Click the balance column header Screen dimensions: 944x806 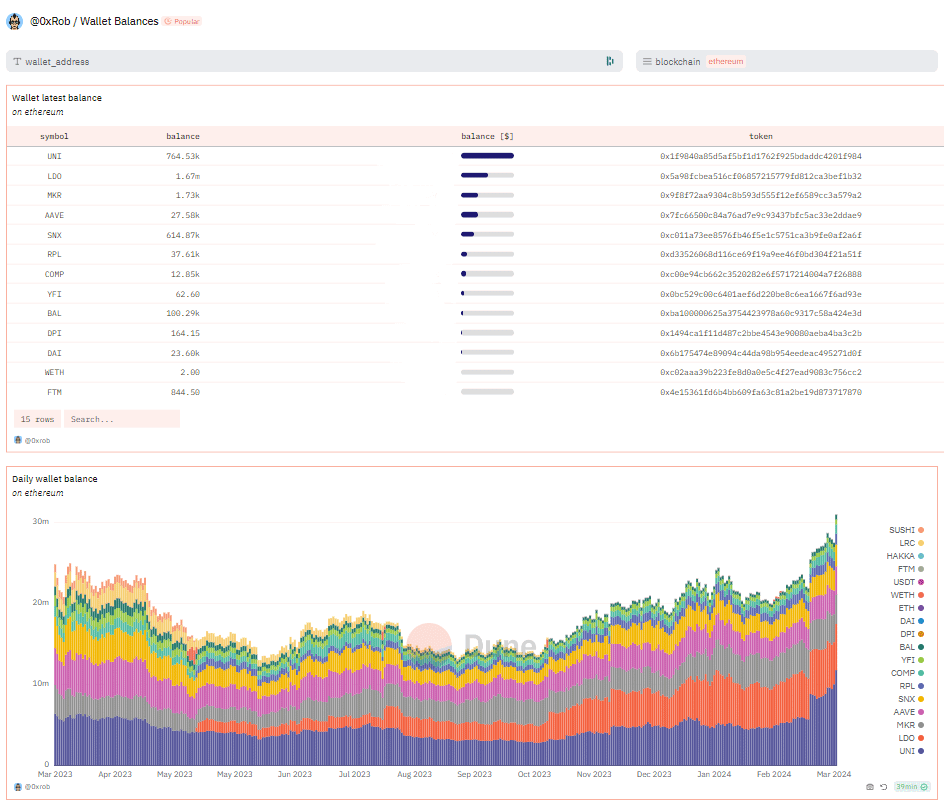pos(182,136)
